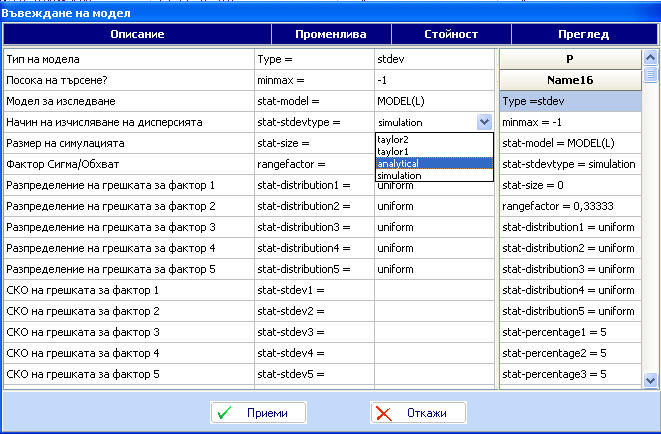Screen dimensions: 661x434
Task: Click the green checkmark on Приеми button
Action: pyautogui.click(x=225, y=413)
